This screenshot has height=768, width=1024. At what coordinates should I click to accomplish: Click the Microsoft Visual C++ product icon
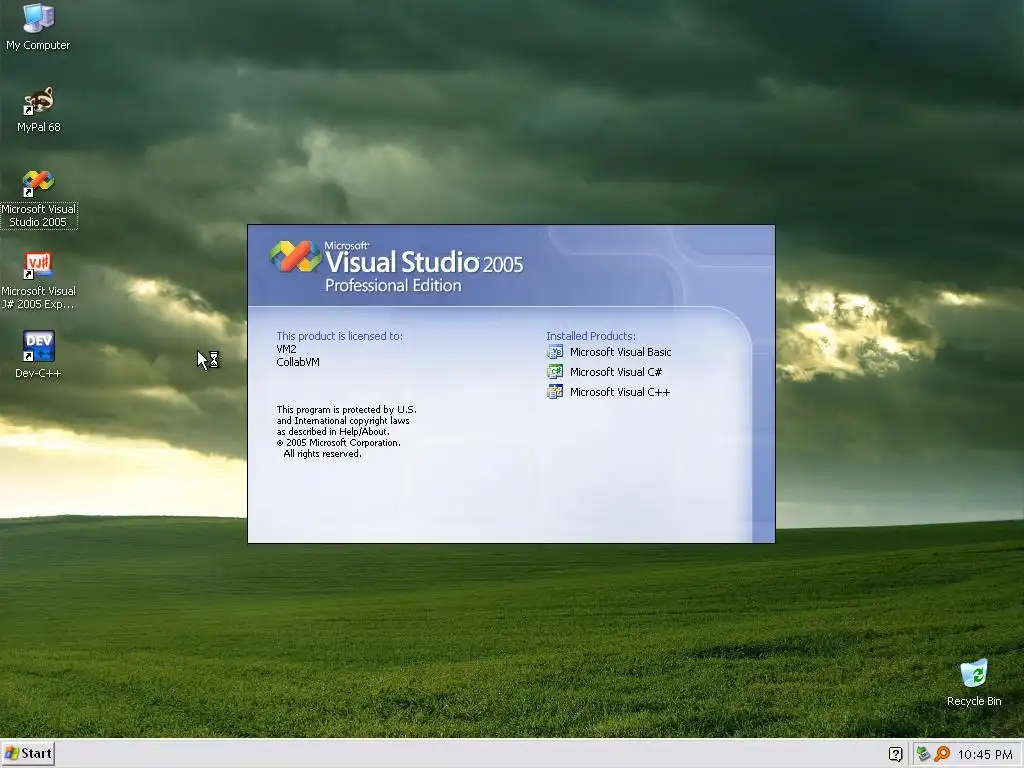tap(555, 392)
